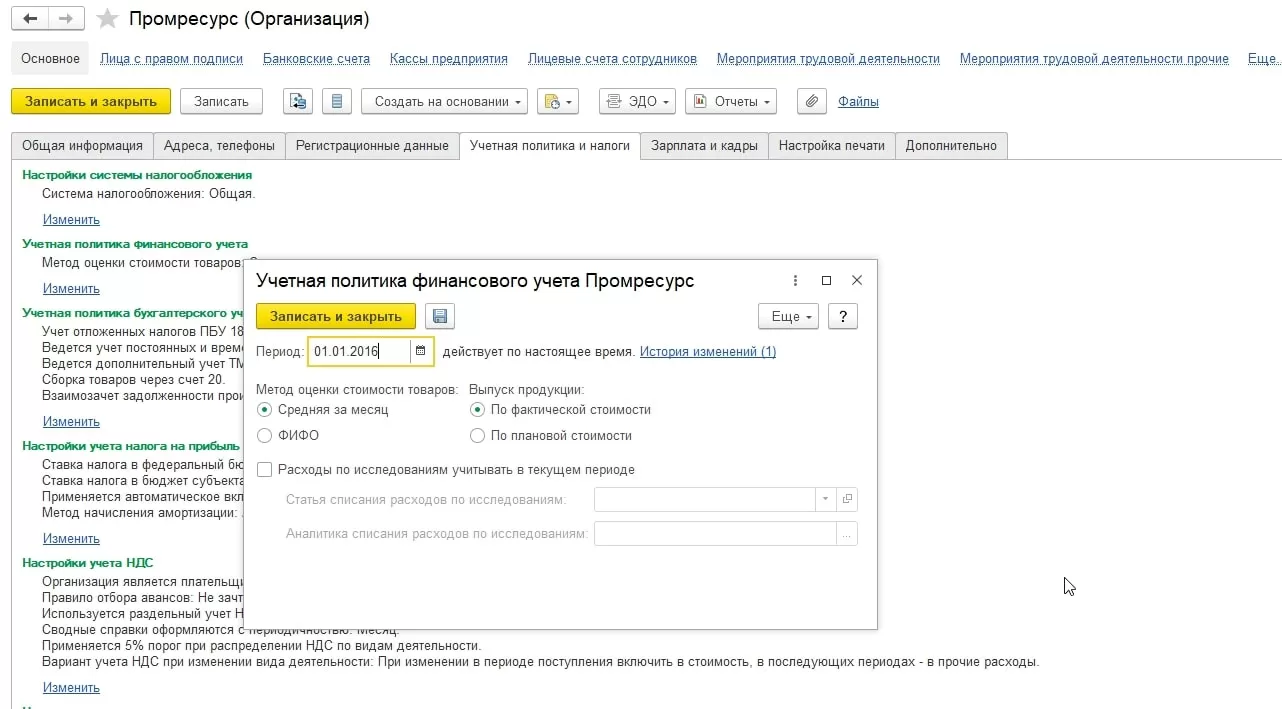
Task: Open the Регистрационные данные tab
Action: [x=372, y=145]
